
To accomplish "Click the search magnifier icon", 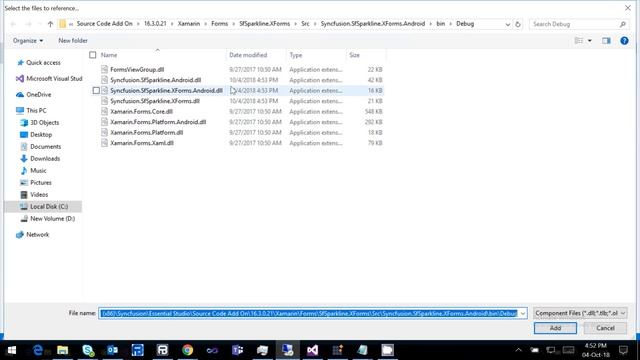I will tap(622, 24).
